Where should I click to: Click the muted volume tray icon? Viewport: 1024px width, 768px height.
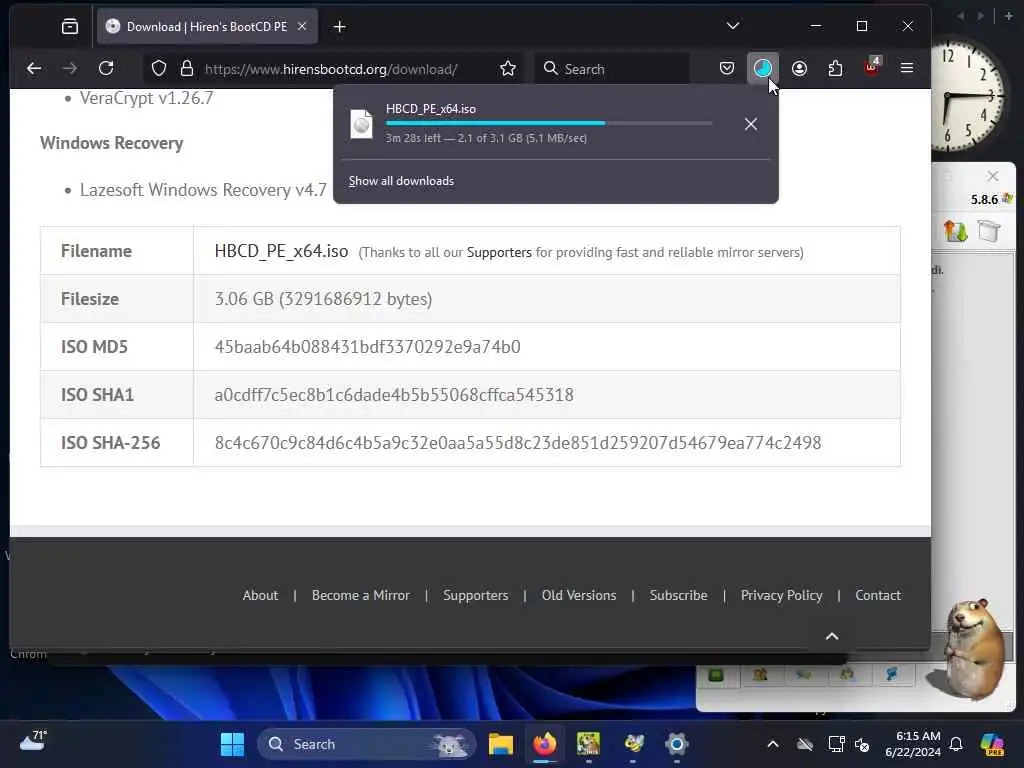tap(862, 744)
